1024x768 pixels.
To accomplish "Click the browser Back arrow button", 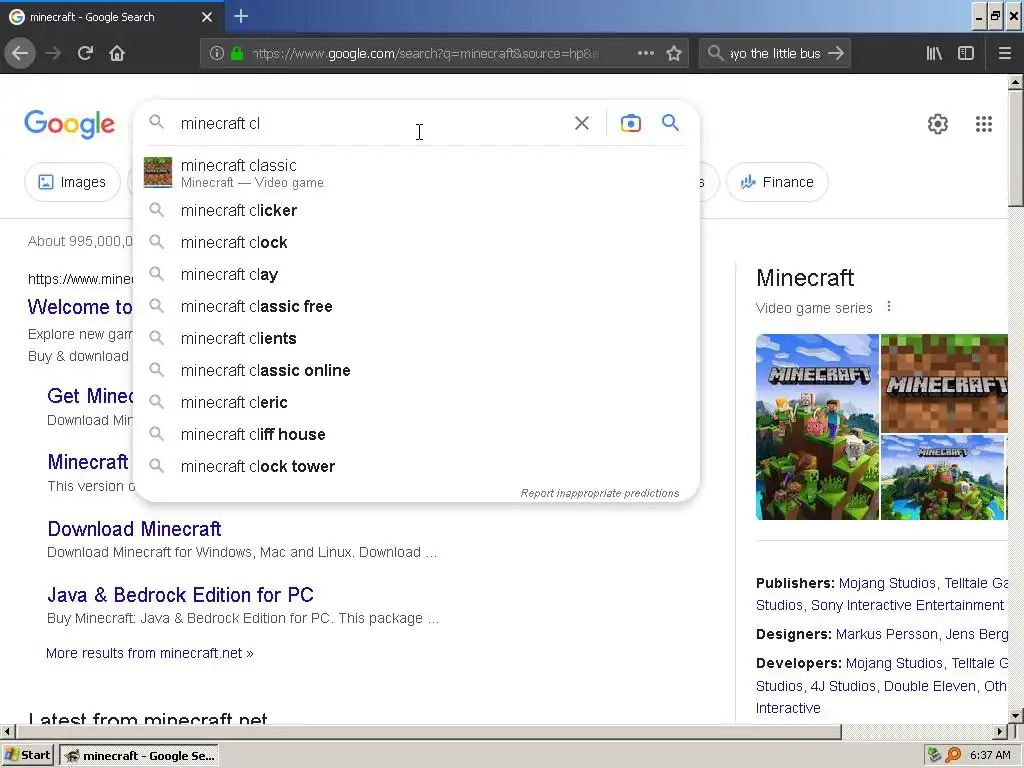I will pos(20,54).
